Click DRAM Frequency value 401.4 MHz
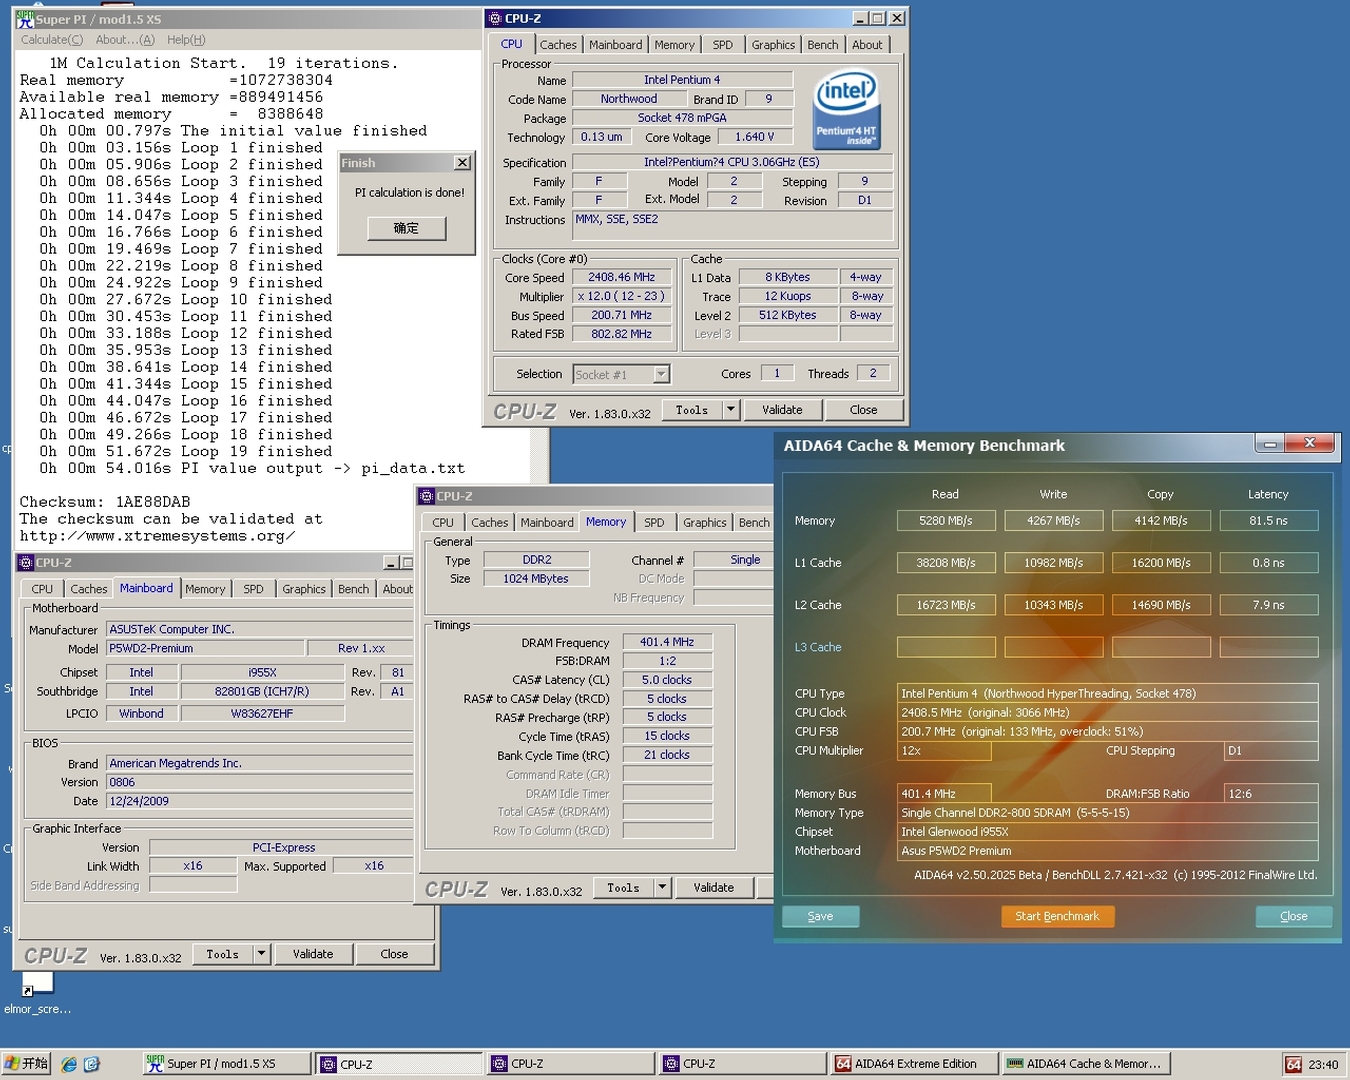 point(667,643)
